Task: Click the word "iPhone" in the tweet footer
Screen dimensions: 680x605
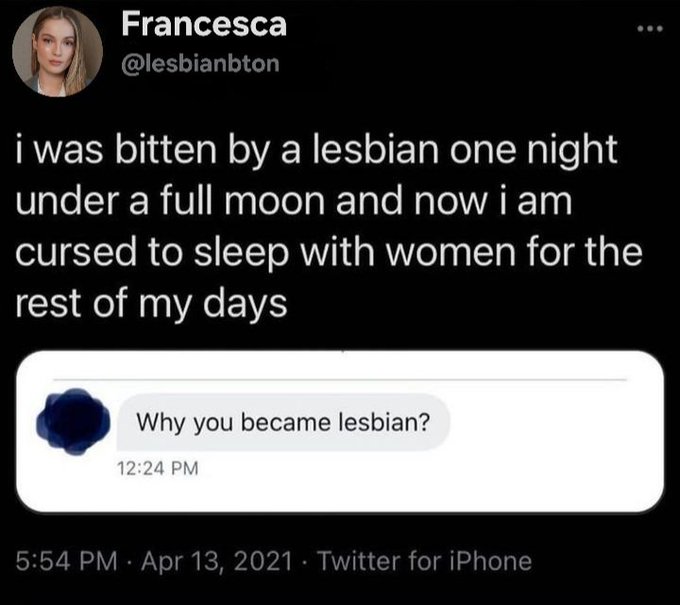Action: pos(492,561)
